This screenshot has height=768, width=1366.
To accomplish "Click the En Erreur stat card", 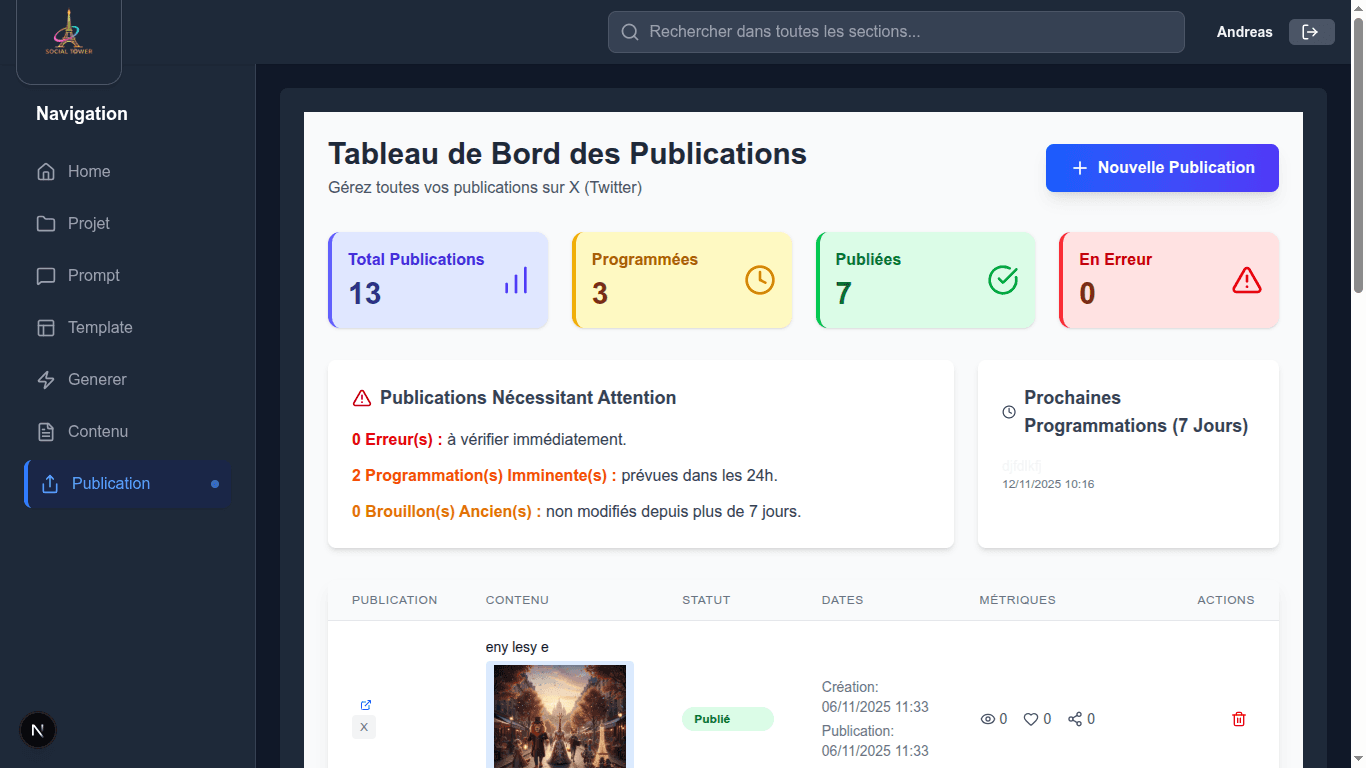I will click(1169, 280).
